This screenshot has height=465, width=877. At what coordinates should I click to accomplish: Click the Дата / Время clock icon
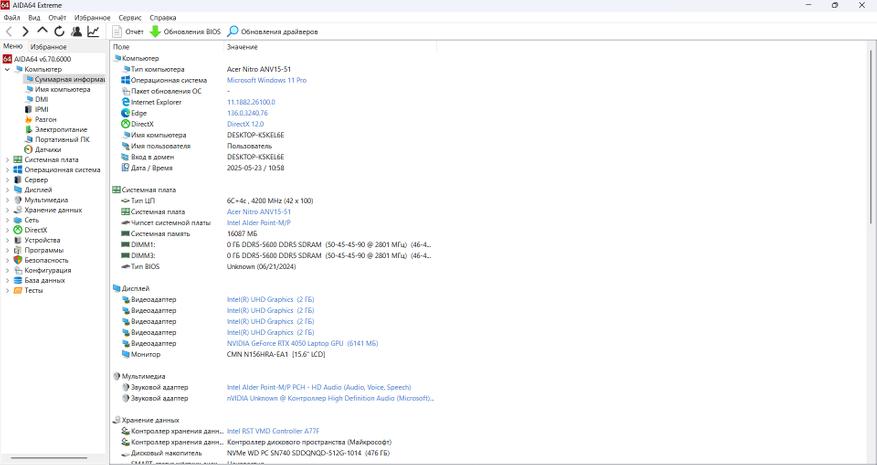pyautogui.click(x=125, y=168)
